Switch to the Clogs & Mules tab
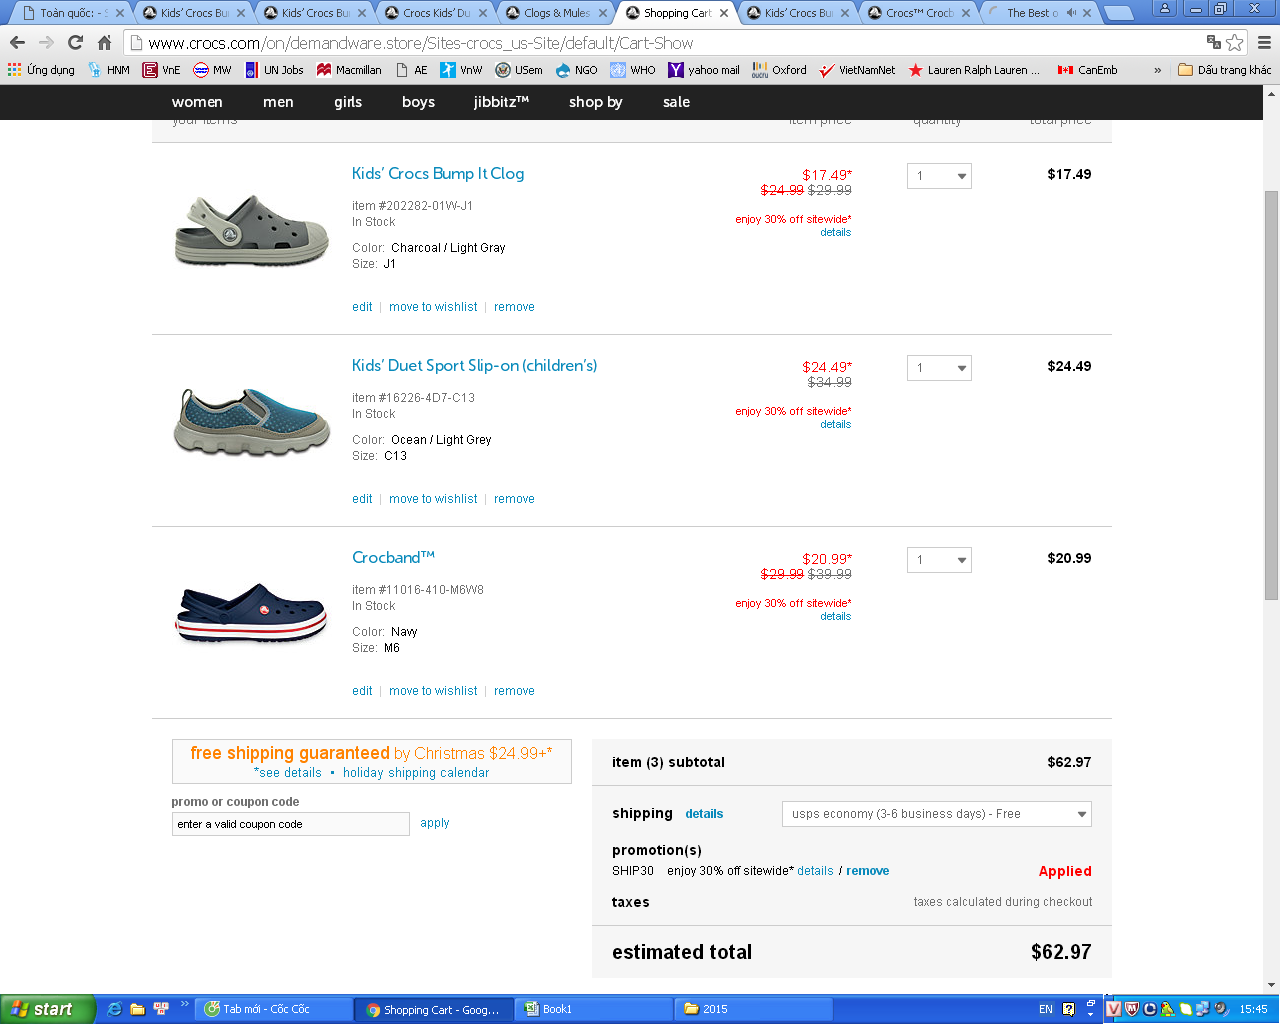Image resolution: width=1280 pixels, height=1024 pixels. point(556,13)
